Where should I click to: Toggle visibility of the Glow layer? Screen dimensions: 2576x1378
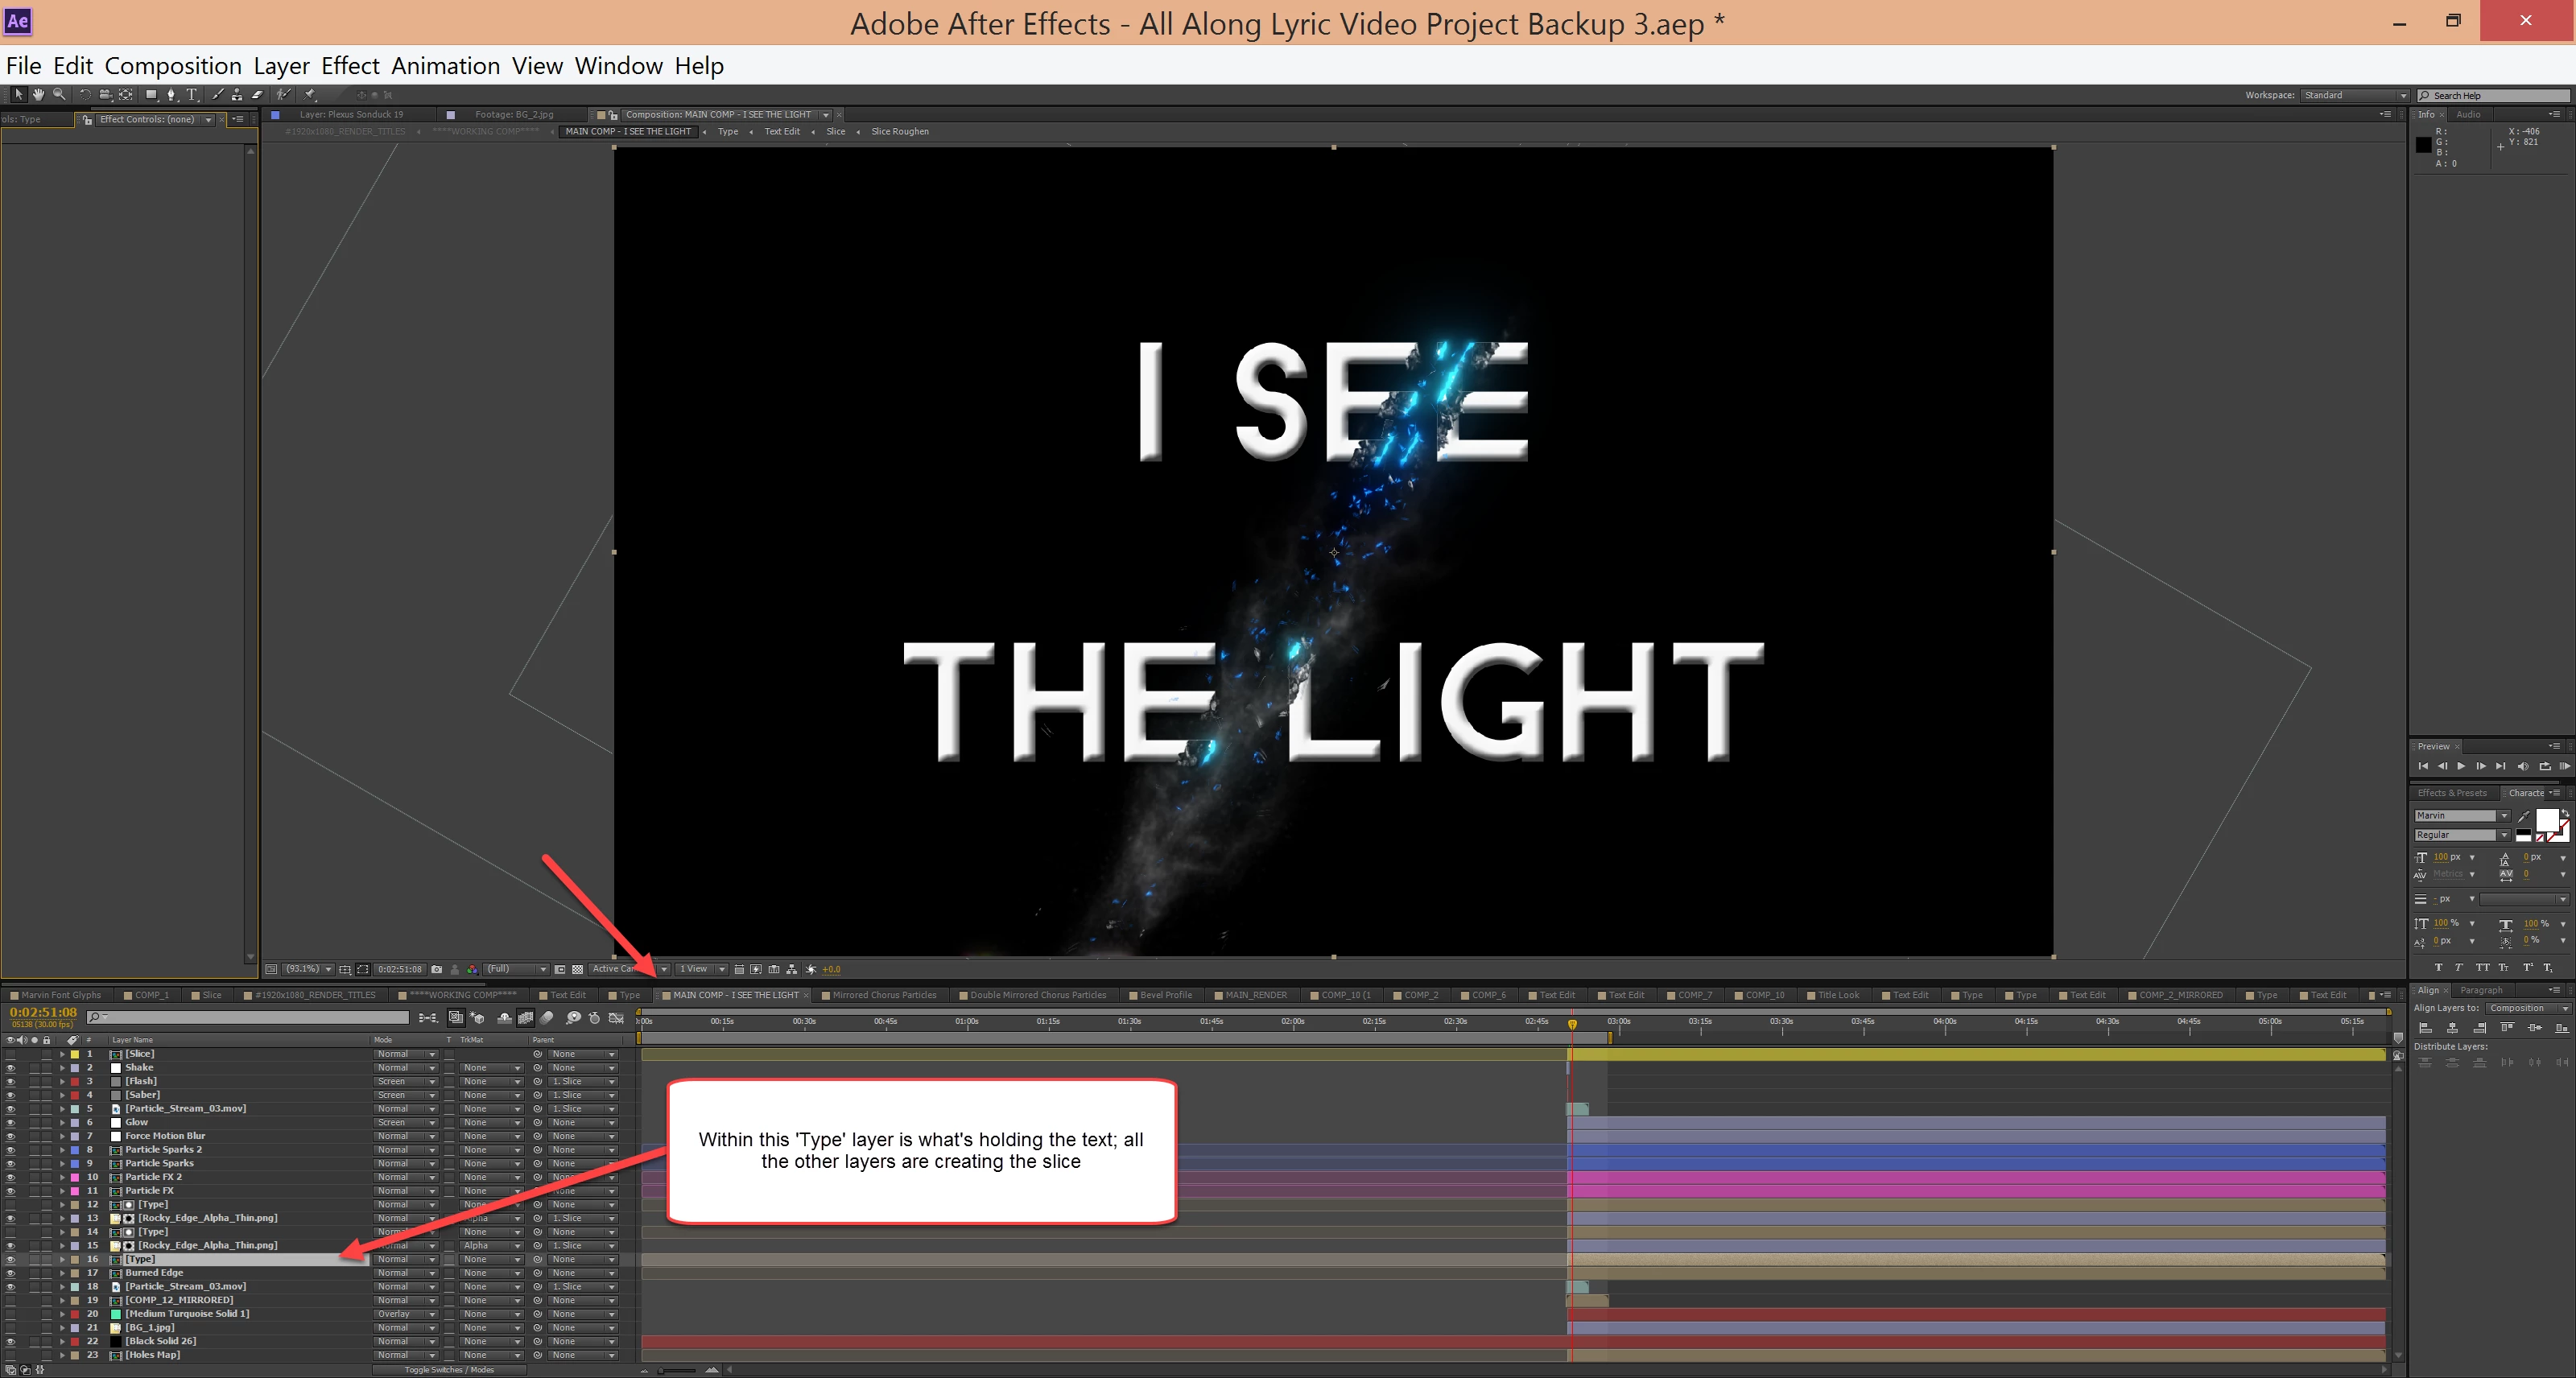(x=10, y=1123)
